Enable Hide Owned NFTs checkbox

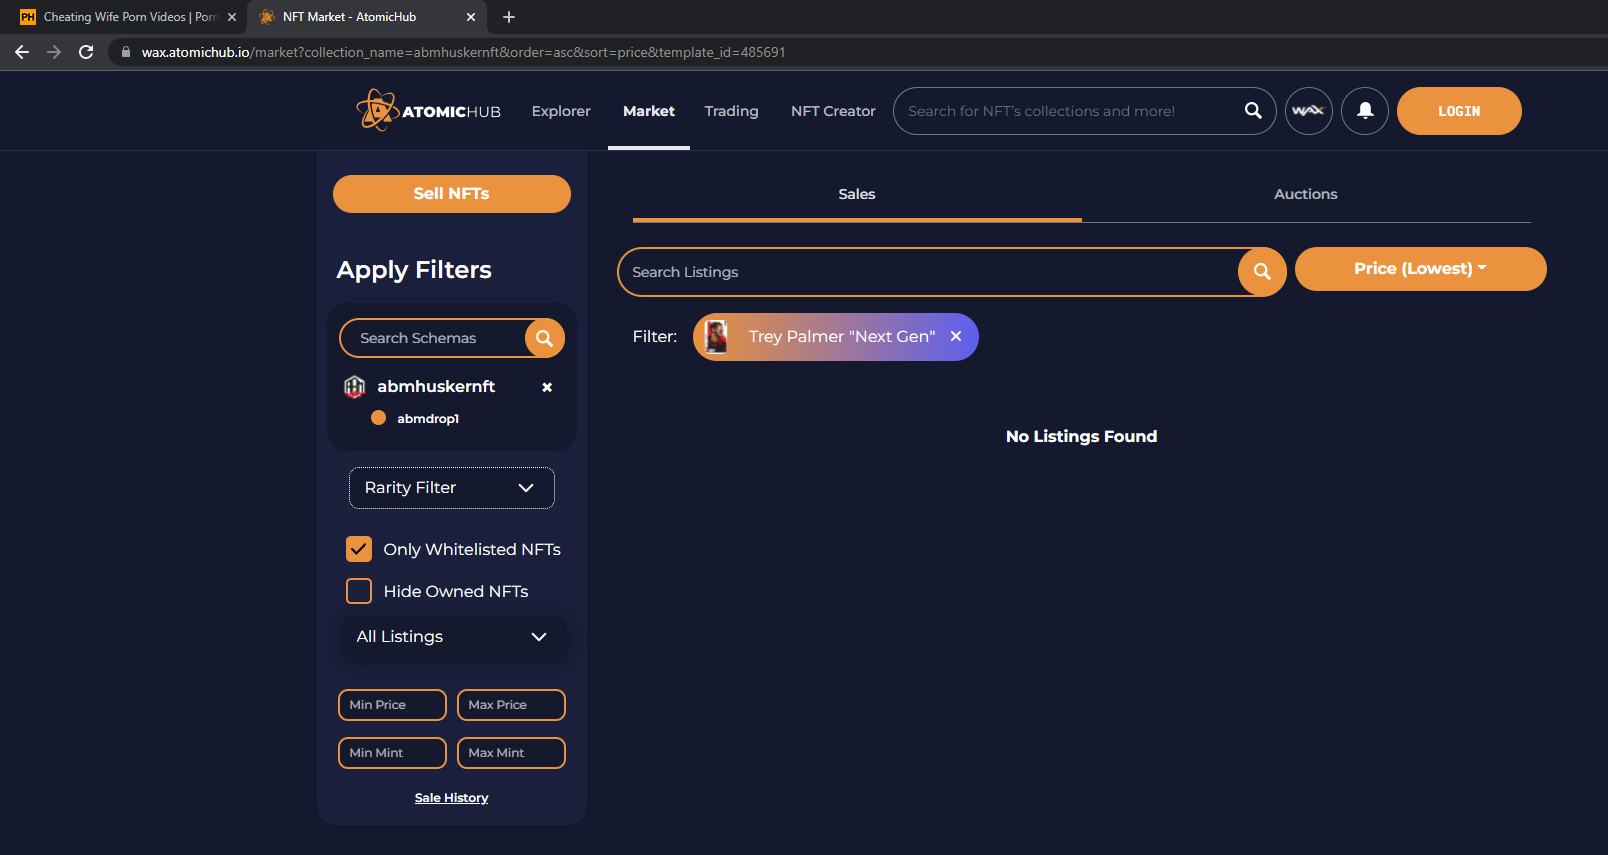[359, 591]
